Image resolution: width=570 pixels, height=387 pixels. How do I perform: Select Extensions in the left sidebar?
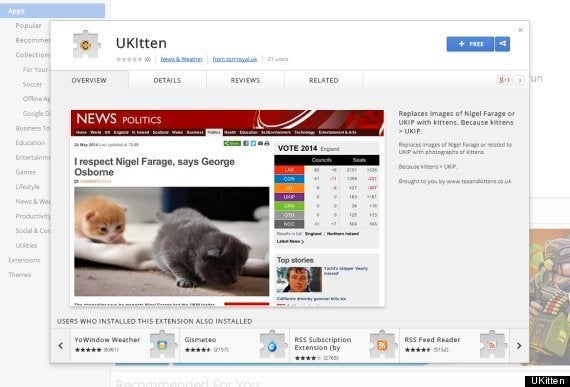tap(24, 260)
